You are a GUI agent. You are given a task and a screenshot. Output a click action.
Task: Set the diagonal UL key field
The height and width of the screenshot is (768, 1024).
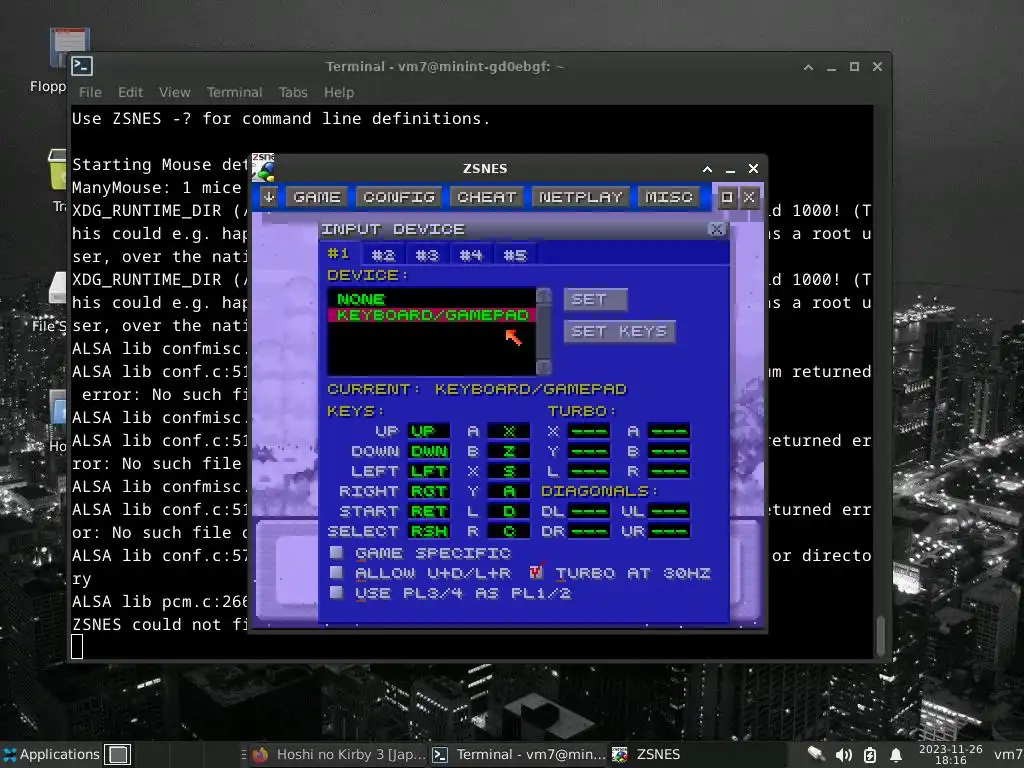(669, 511)
